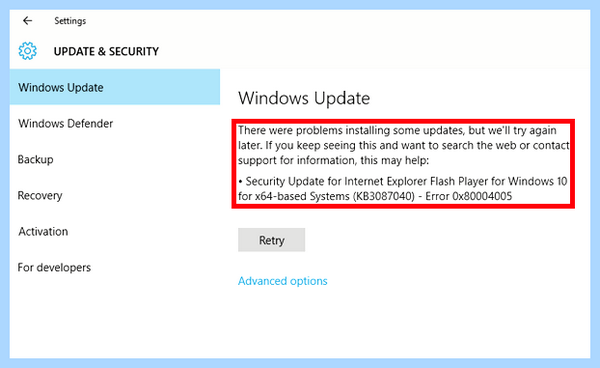Click the Windows Update page heading
Viewport: 600px width, 368px height.
[304, 98]
